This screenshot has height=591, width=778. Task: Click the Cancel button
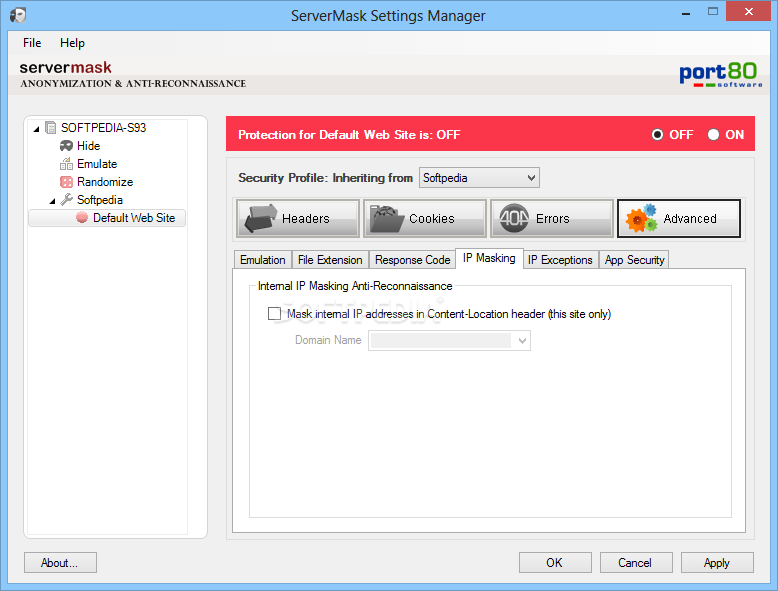[x=636, y=563]
